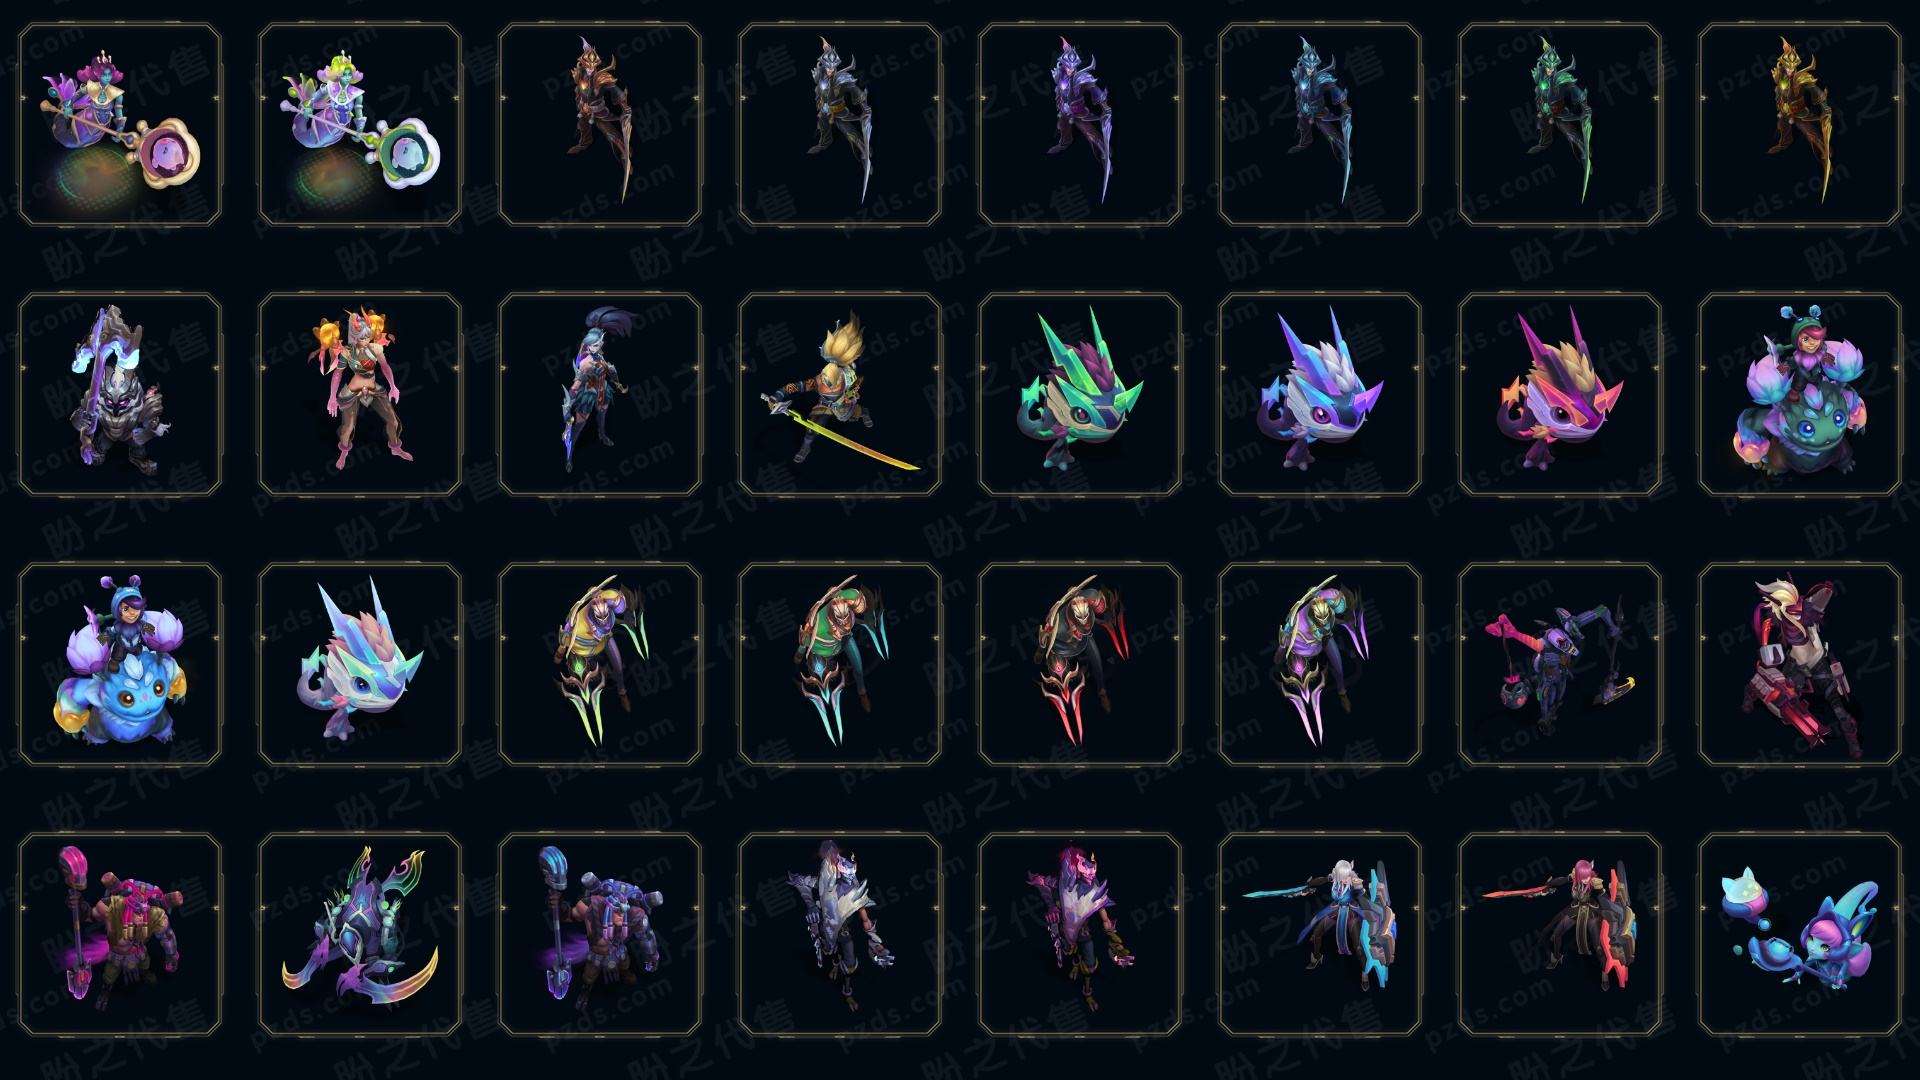This screenshot has width=1920, height=1080.
Task: Pick the golden armored archer skin
Action: point(1800,124)
